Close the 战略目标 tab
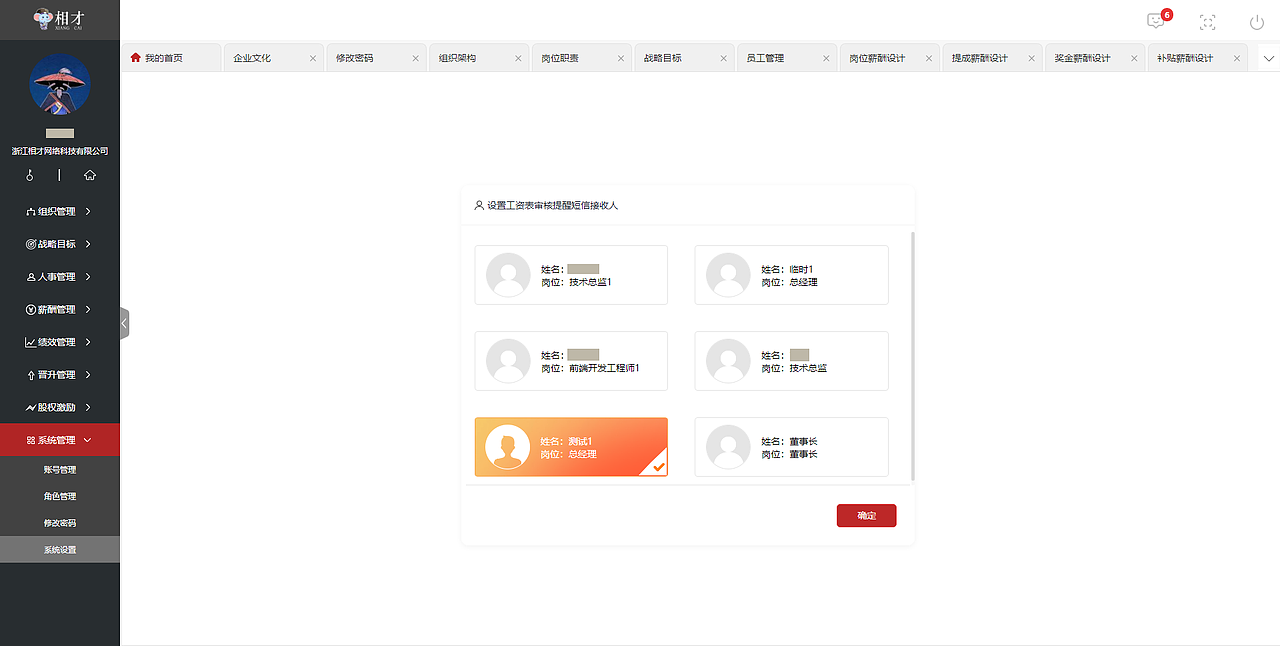The image size is (1280, 646). pyautogui.click(x=724, y=58)
